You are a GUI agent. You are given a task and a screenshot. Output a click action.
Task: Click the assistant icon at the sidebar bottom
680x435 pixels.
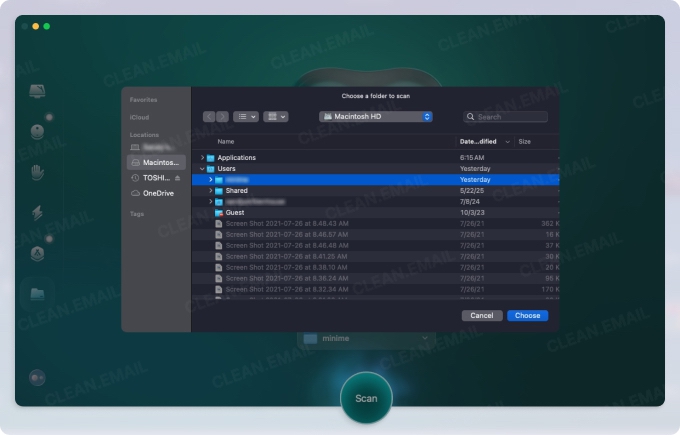click(x=37, y=378)
